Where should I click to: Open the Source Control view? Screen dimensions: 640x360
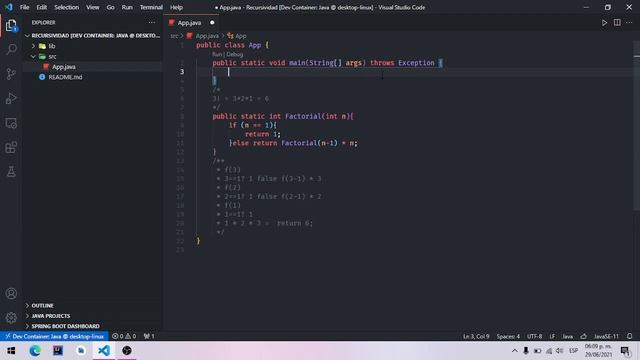click(11, 74)
